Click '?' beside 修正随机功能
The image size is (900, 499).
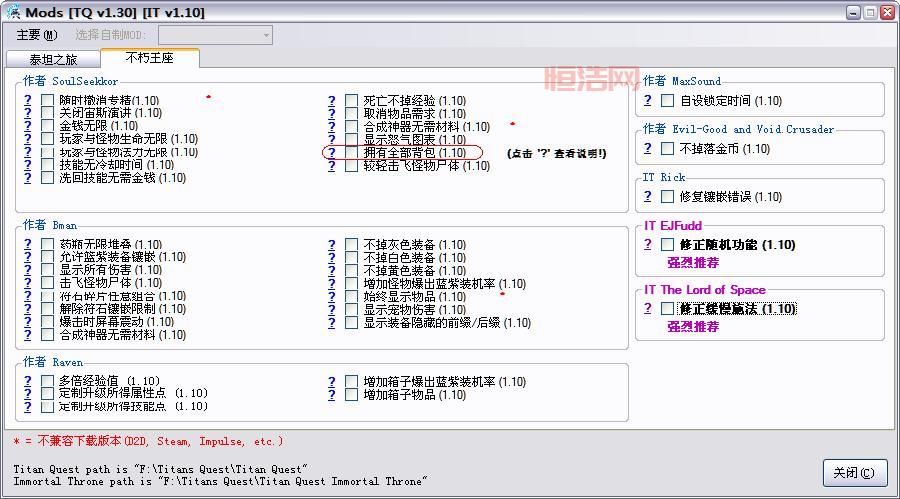point(648,244)
